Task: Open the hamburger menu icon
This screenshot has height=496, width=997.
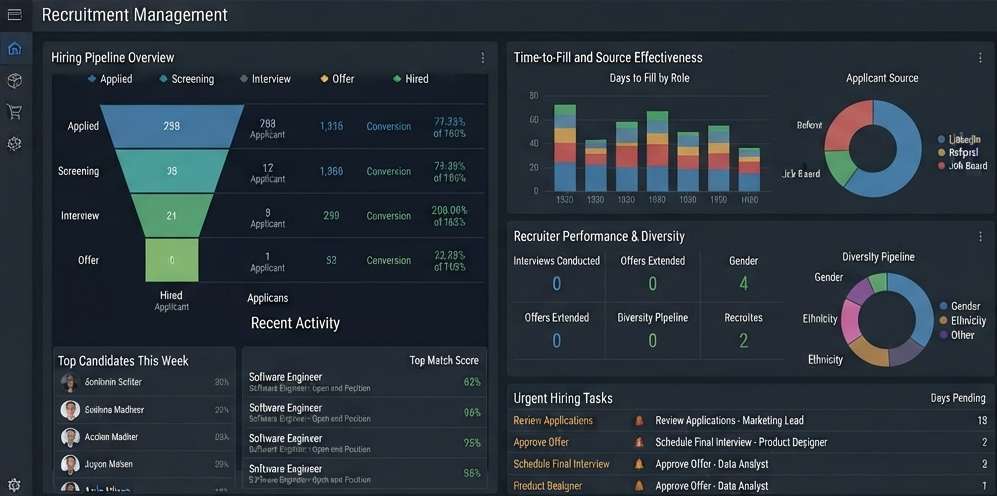Action: tap(15, 14)
